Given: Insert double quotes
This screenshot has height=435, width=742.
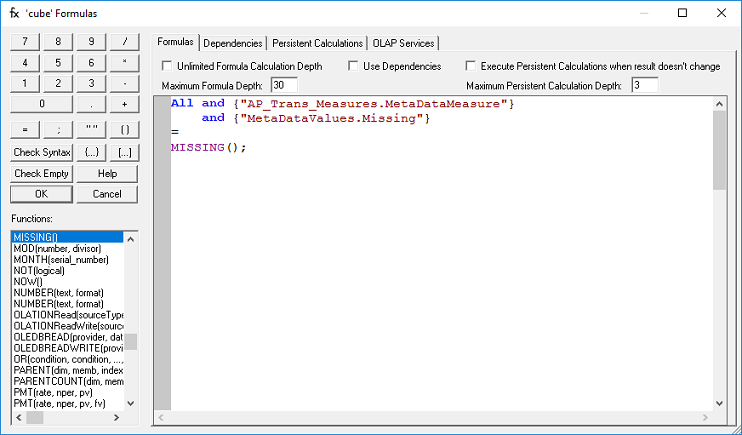Looking at the screenshot, I should (x=91, y=130).
